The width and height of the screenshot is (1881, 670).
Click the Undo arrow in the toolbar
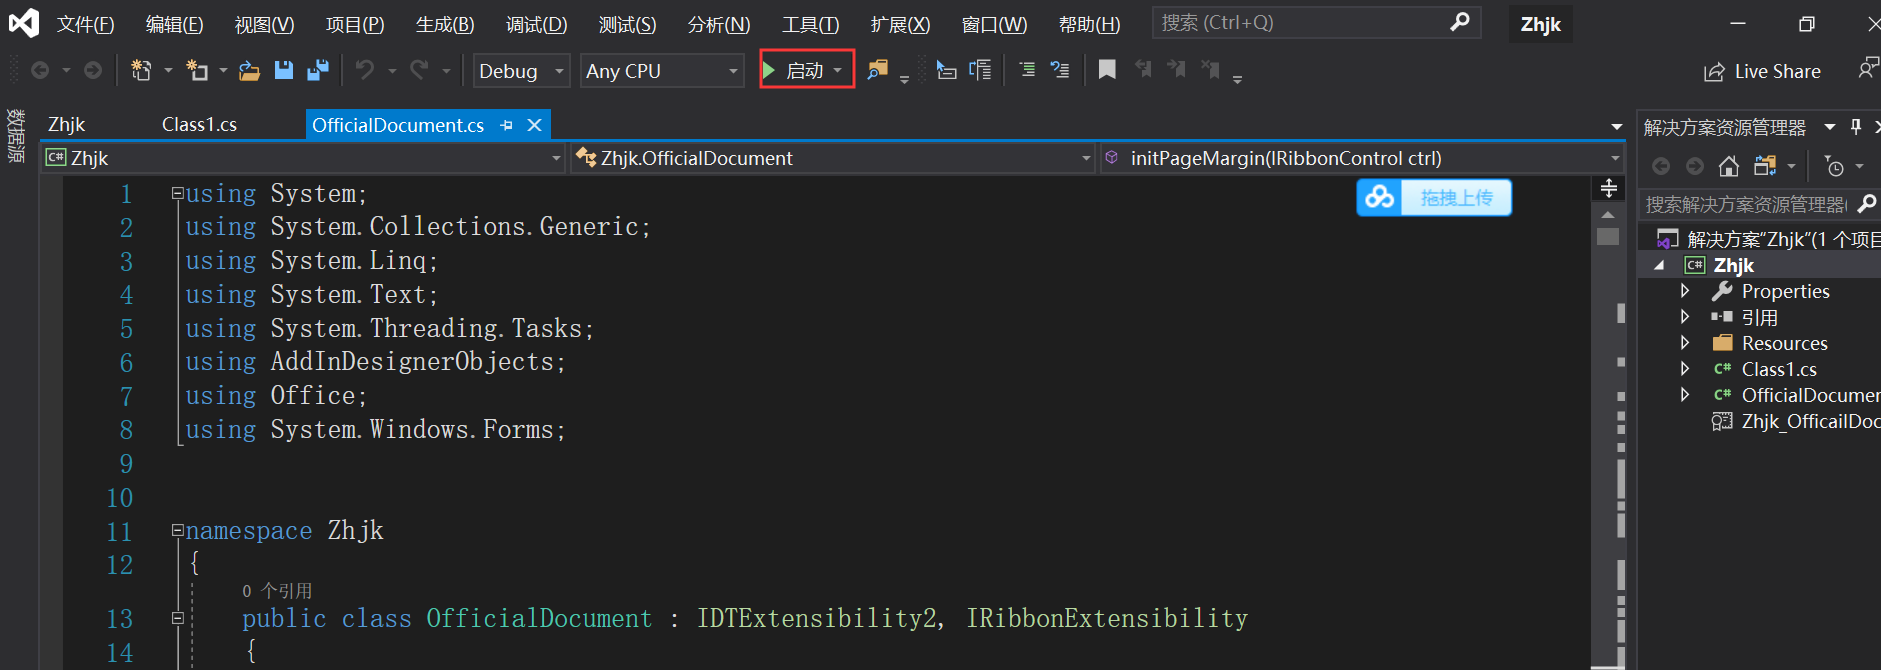coord(365,70)
